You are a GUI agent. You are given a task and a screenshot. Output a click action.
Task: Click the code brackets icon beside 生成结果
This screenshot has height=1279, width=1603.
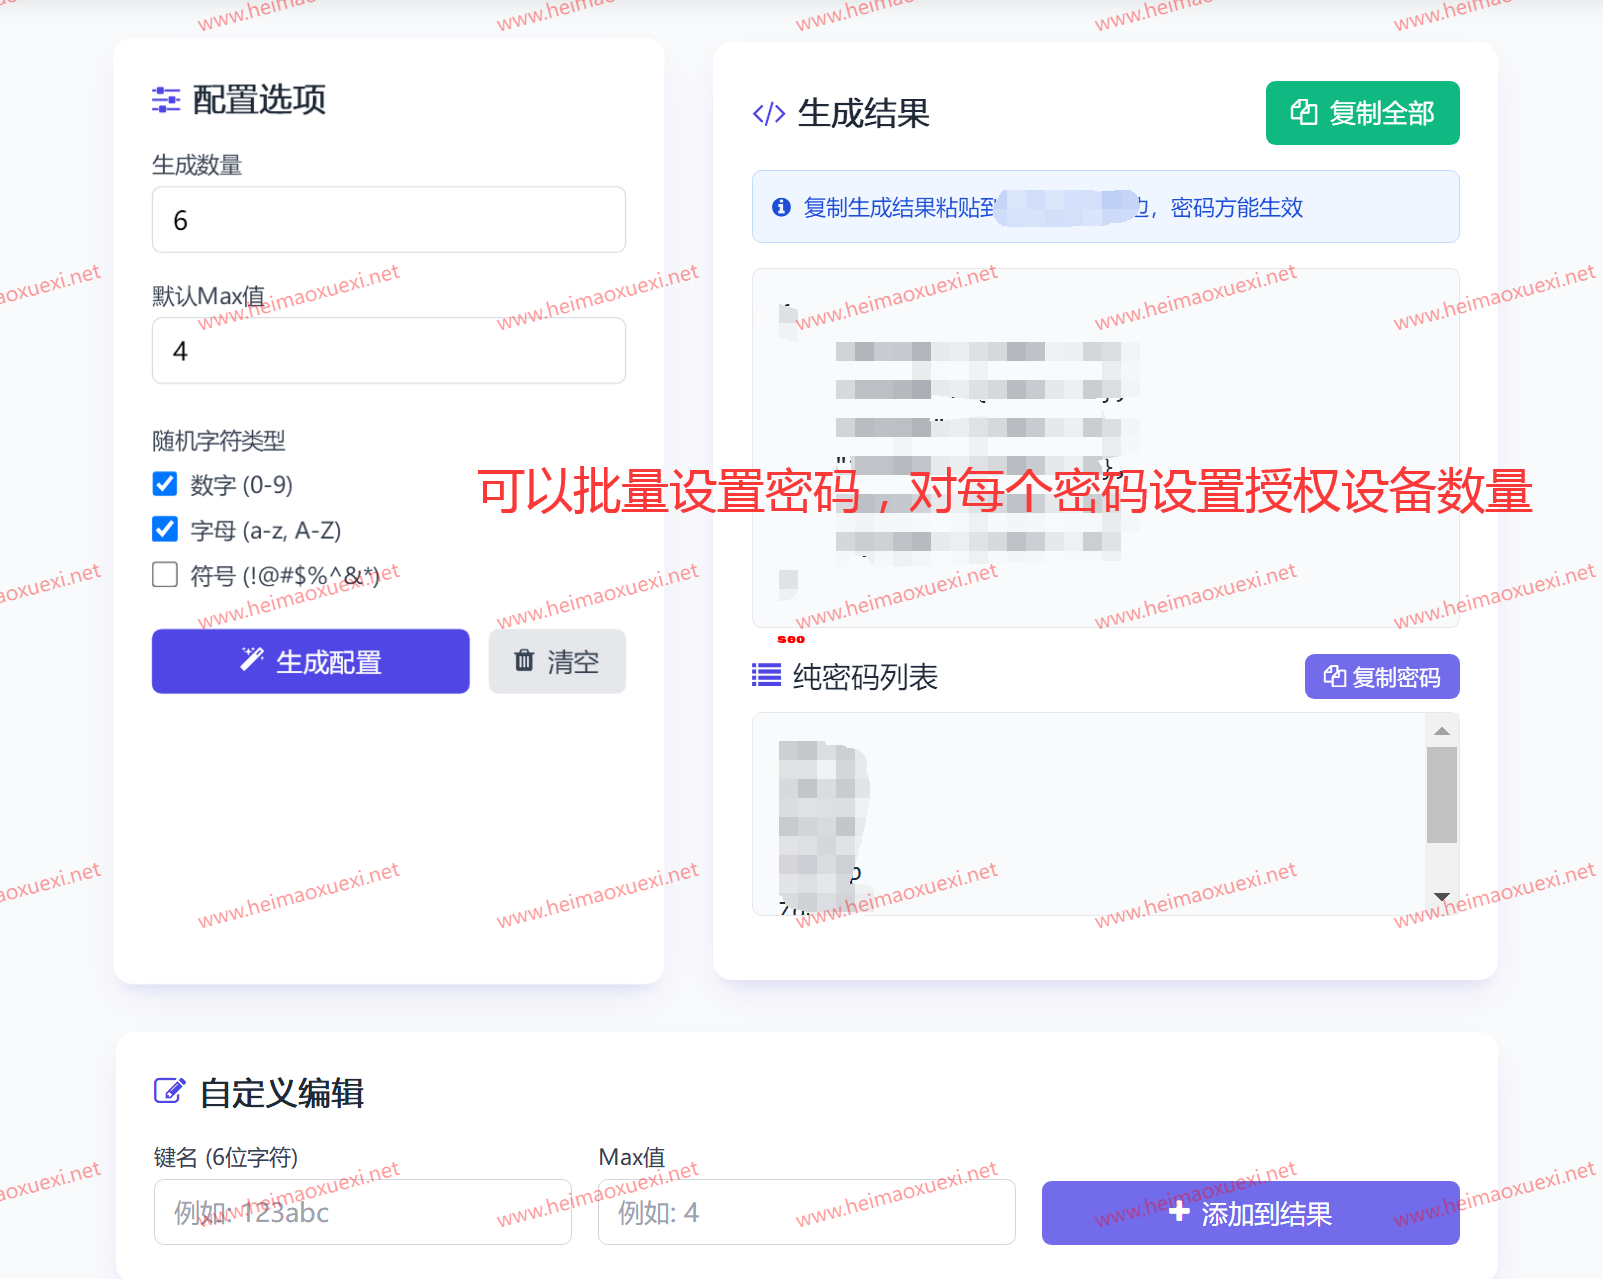(768, 114)
